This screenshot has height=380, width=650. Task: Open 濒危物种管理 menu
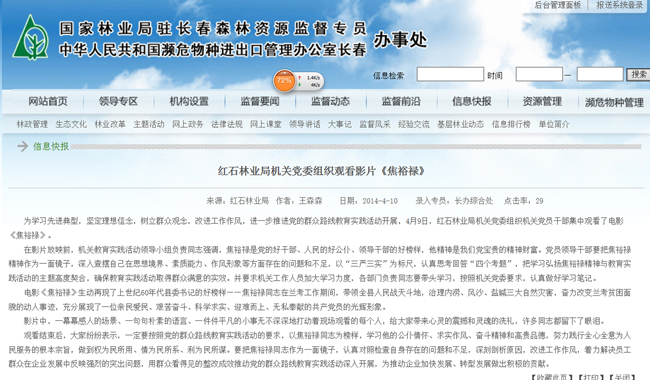614,102
